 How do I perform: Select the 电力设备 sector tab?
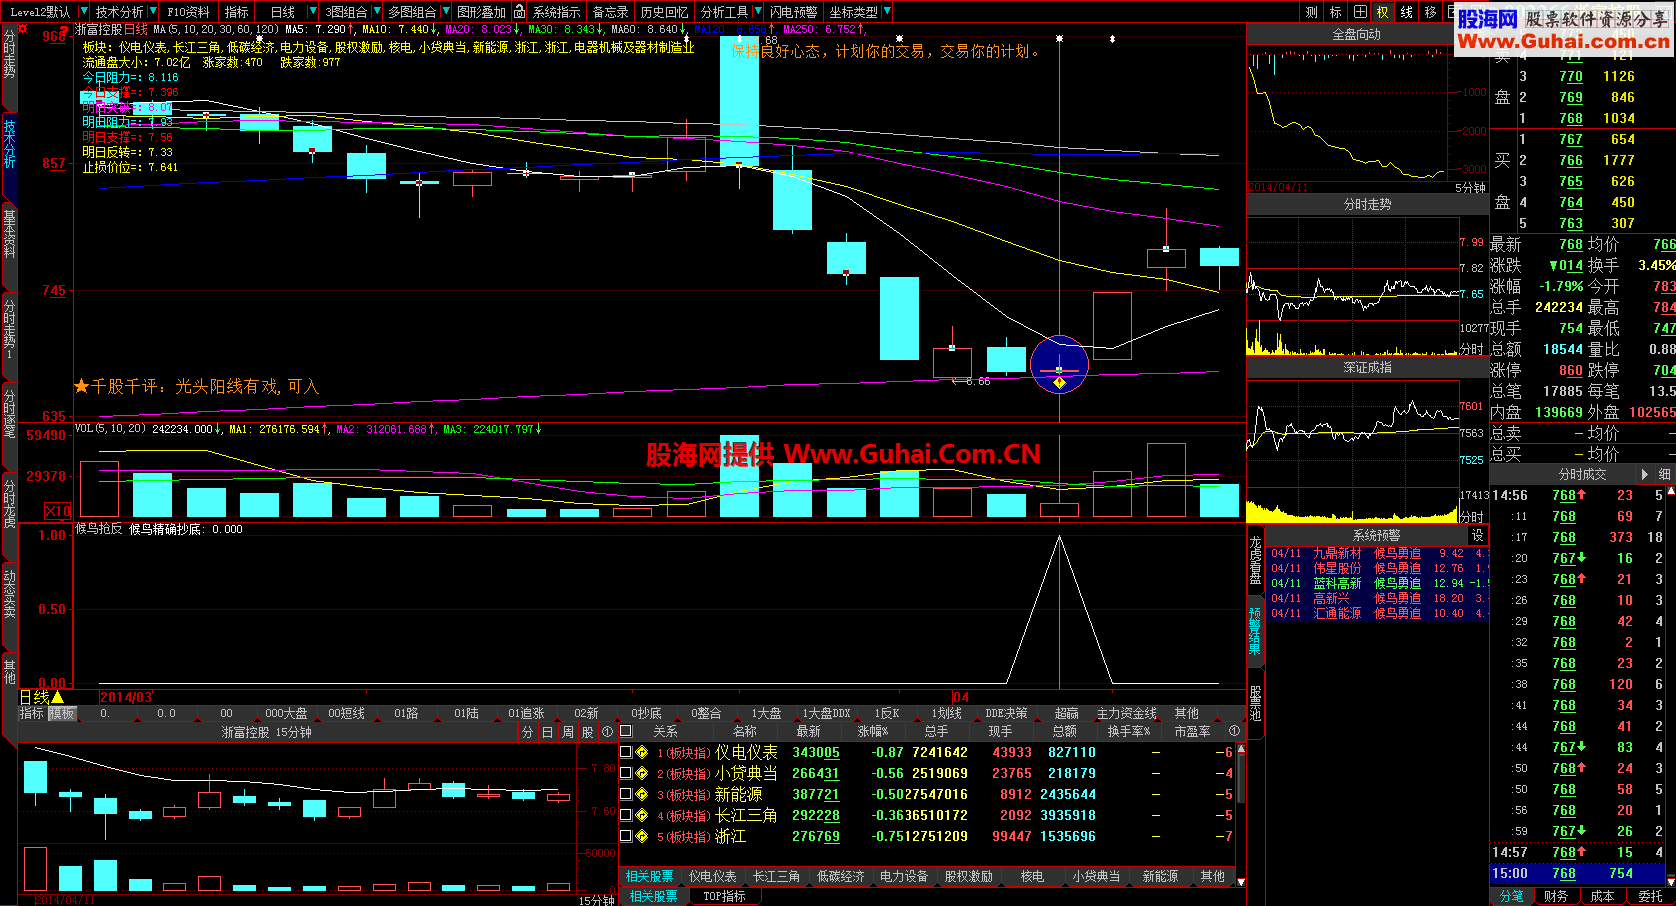(x=904, y=876)
